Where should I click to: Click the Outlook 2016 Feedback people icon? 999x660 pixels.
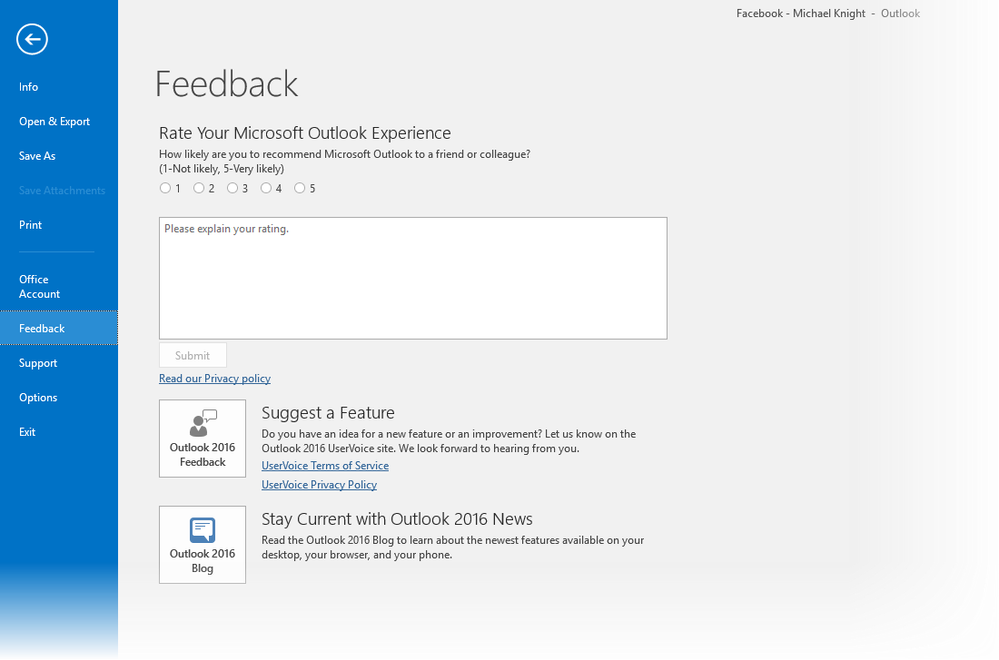(x=203, y=422)
